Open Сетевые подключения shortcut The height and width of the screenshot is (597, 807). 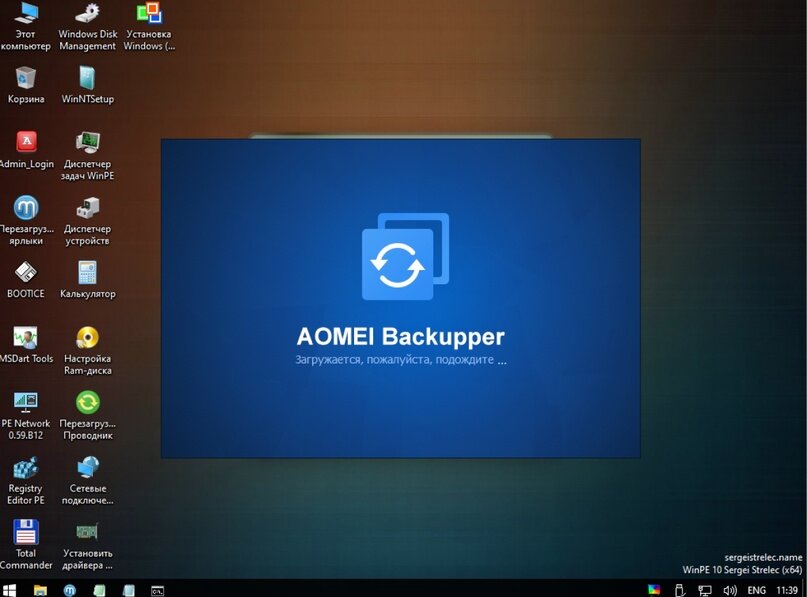[x=87, y=480]
